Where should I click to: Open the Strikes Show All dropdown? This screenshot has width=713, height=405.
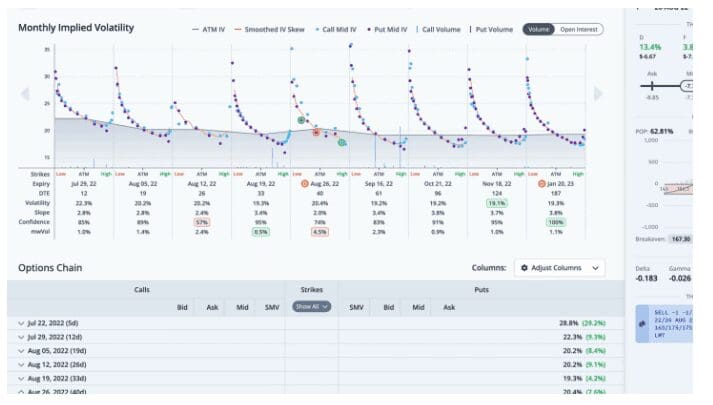[x=312, y=306]
